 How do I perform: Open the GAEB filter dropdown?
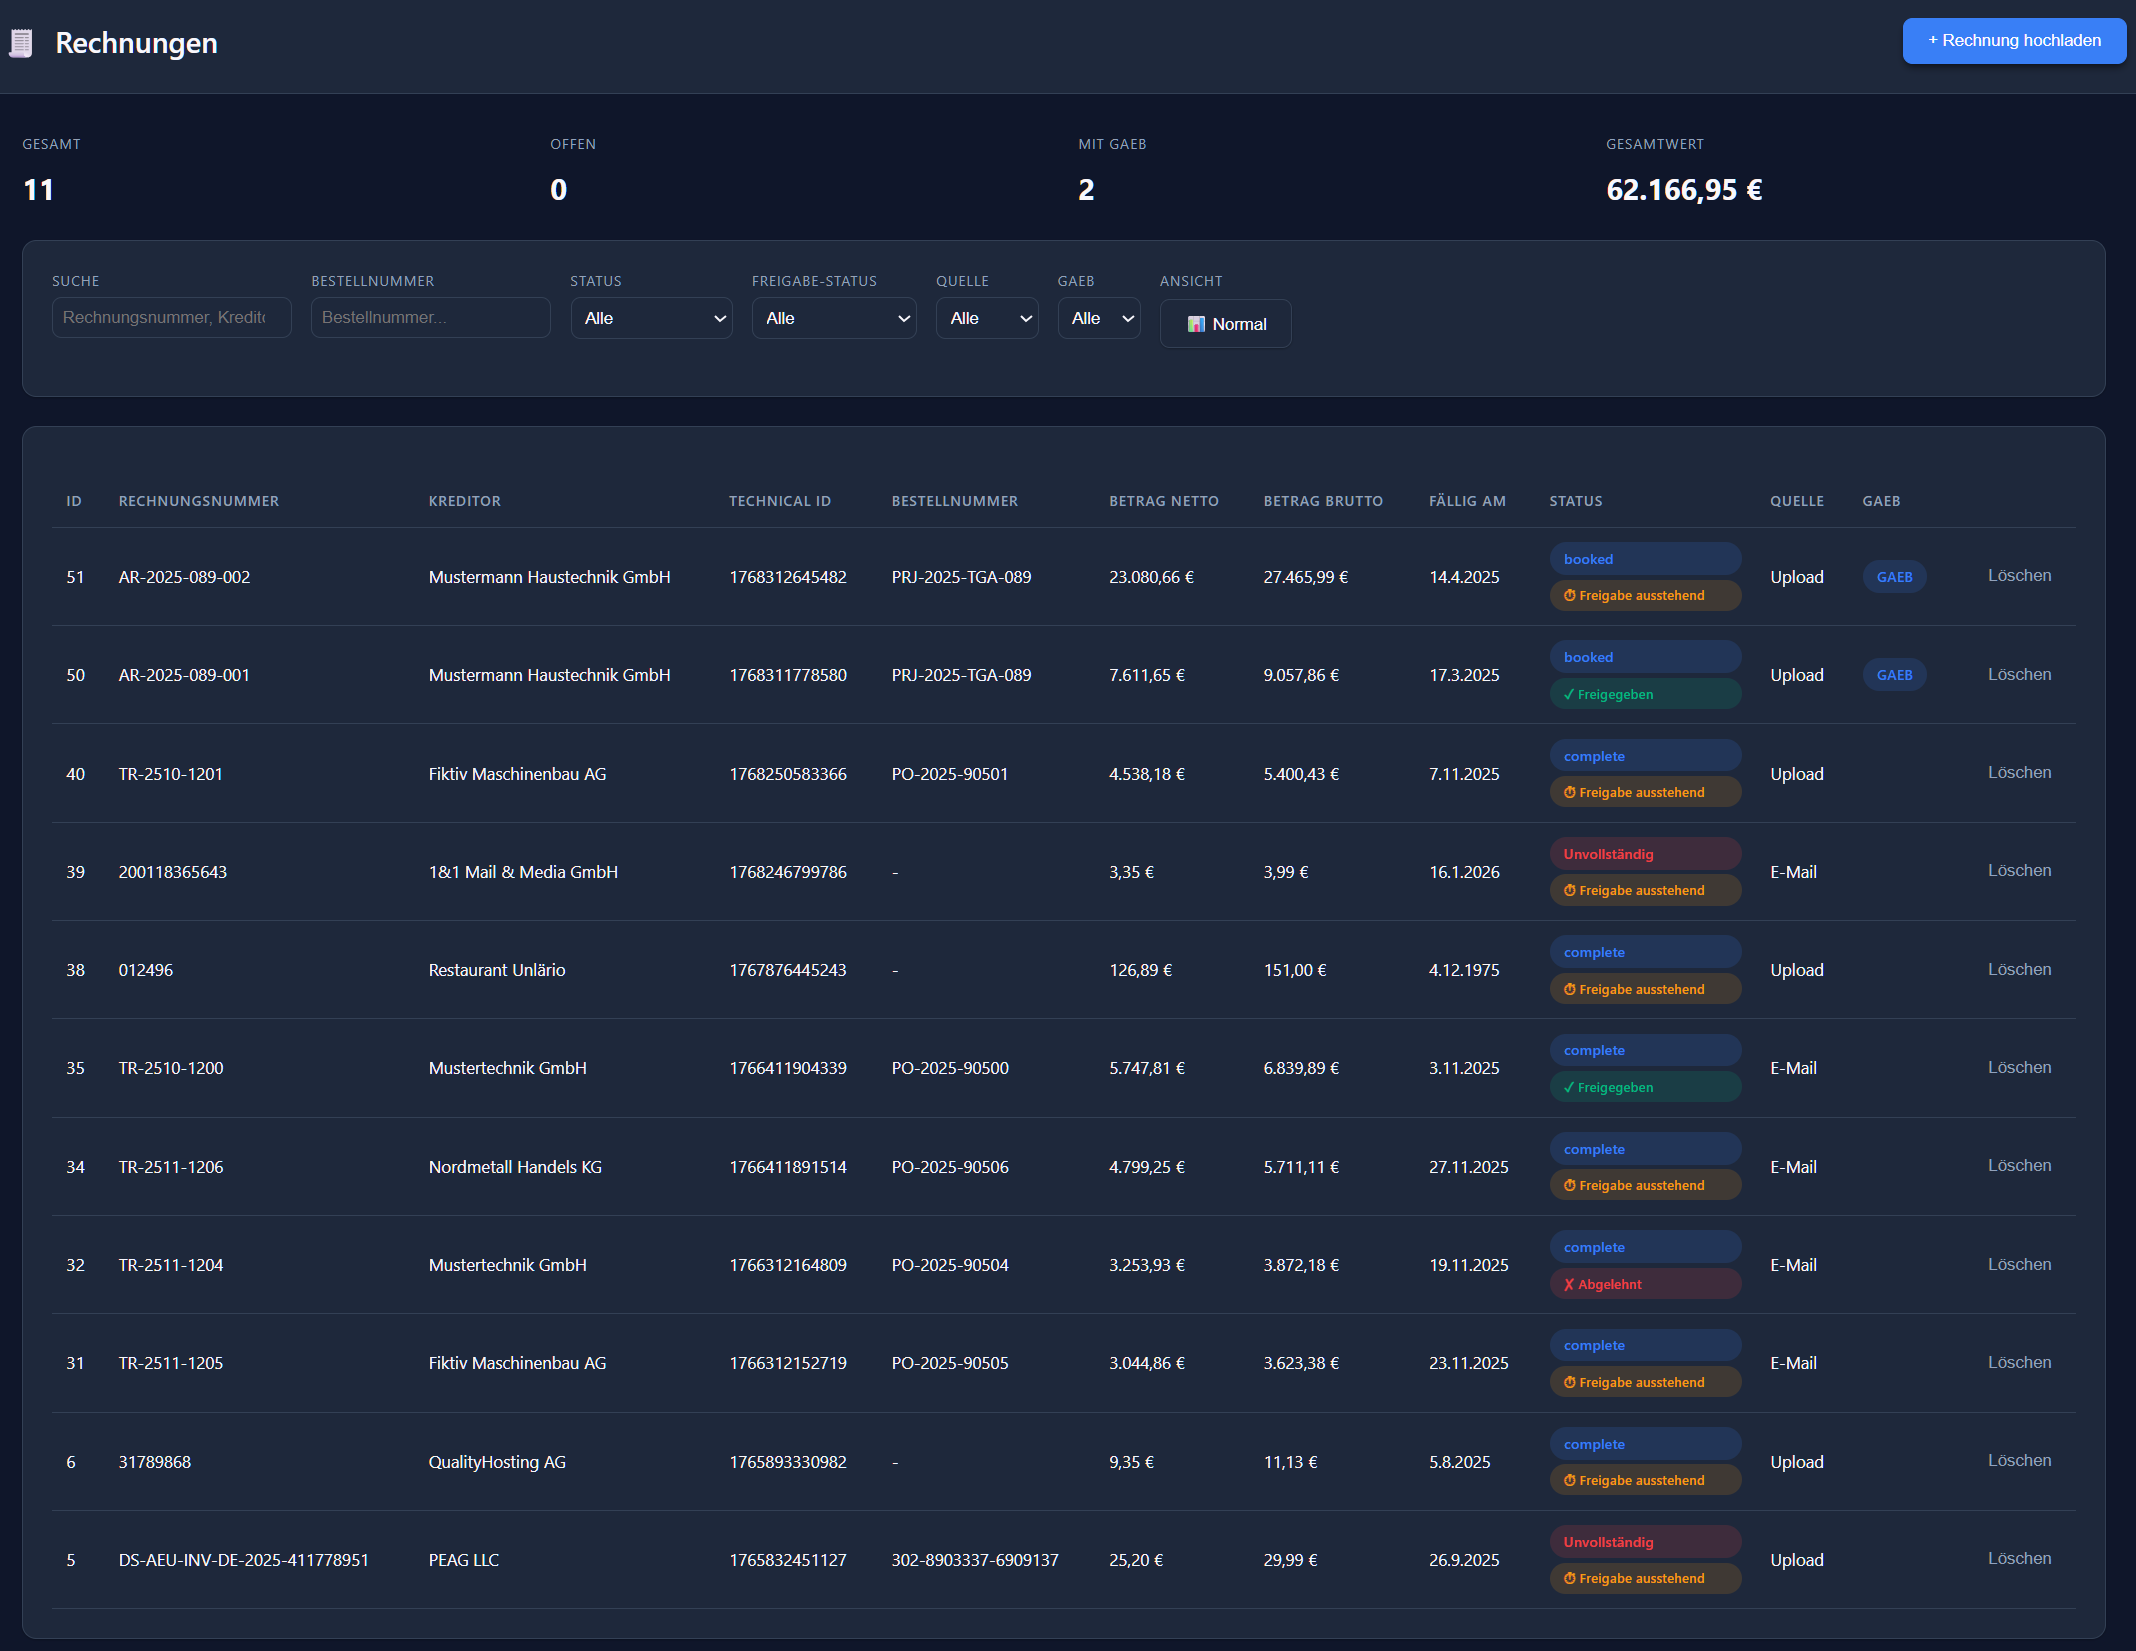coord(1098,318)
